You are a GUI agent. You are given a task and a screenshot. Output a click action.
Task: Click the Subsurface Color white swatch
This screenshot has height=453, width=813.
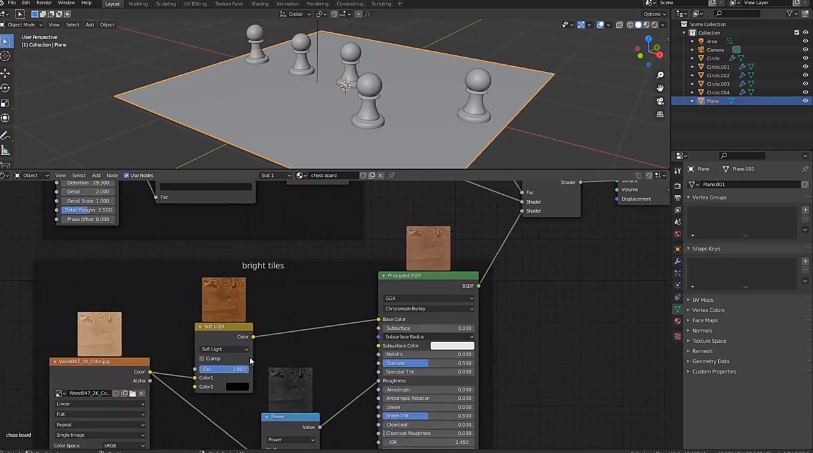click(x=452, y=346)
